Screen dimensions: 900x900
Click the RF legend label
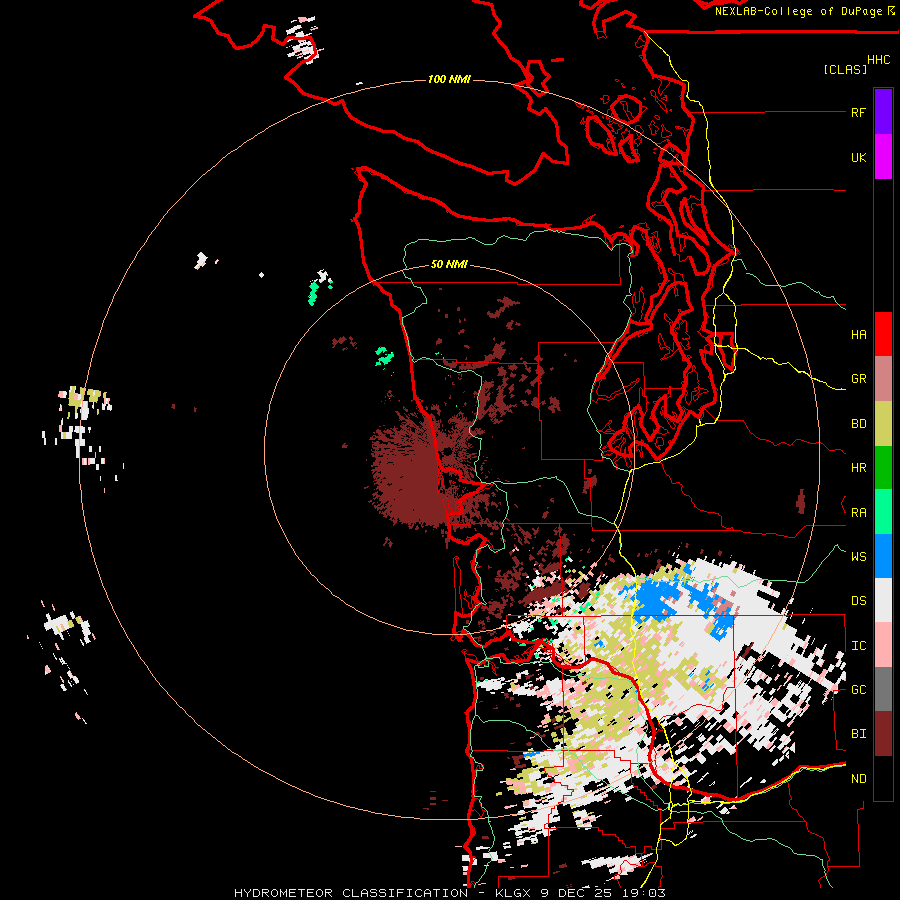(858, 112)
